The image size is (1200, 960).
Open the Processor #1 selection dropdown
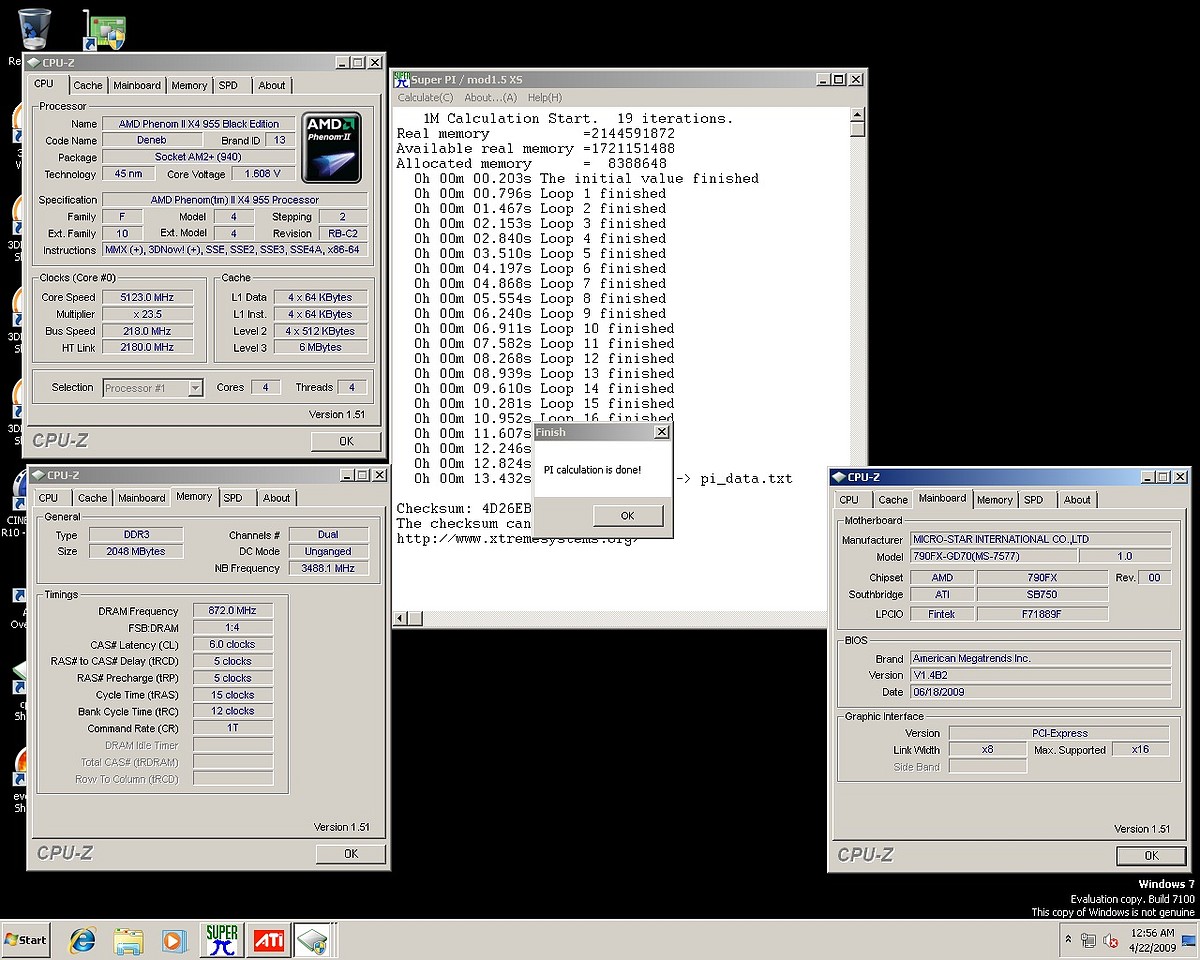tap(153, 388)
